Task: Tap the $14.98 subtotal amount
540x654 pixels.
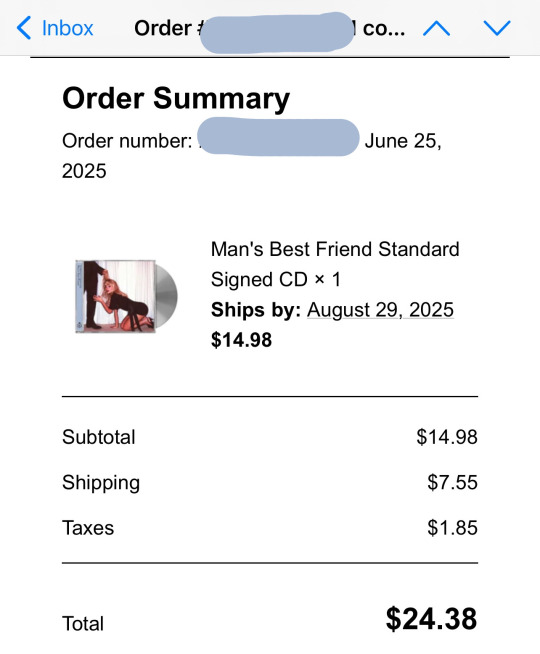Action: [447, 437]
